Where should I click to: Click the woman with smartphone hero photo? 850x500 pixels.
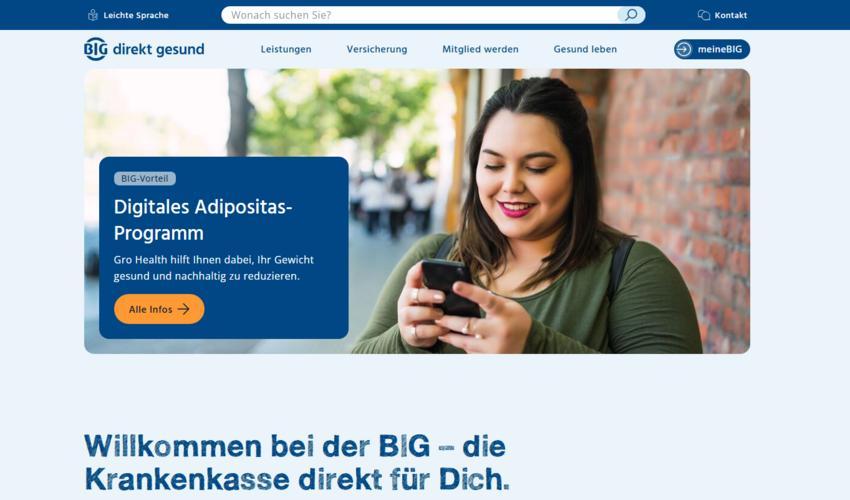[542, 211]
